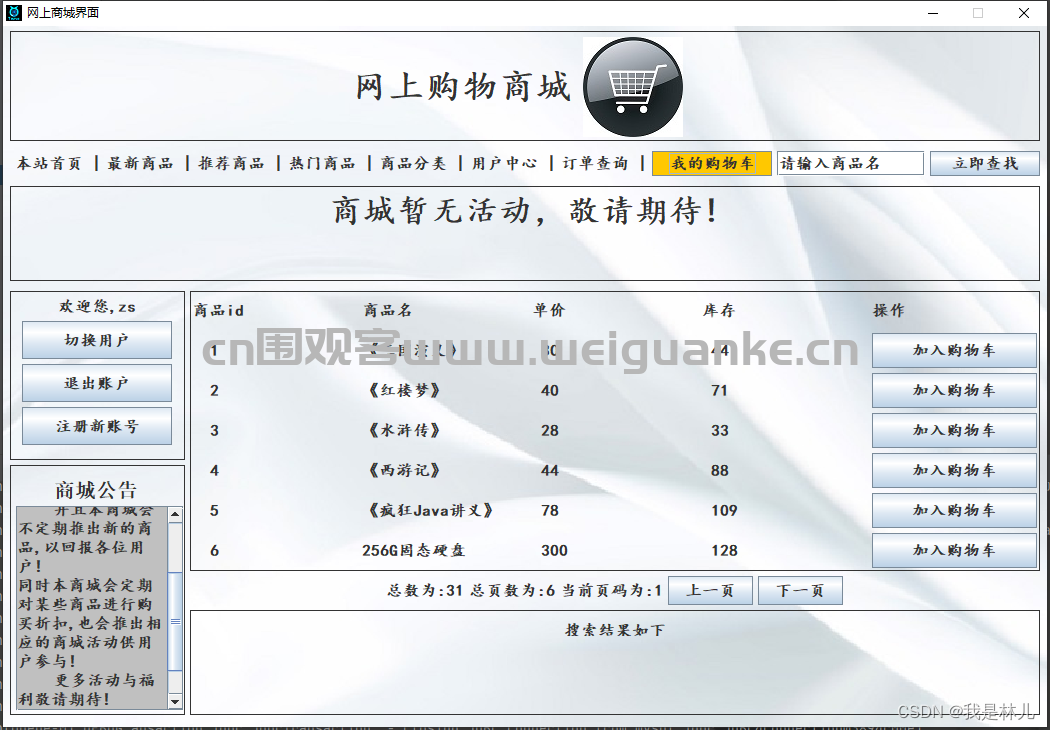Click price 300 of 256G固态硬盘
This screenshot has width=1050, height=730.
click(x=554, y=551)
